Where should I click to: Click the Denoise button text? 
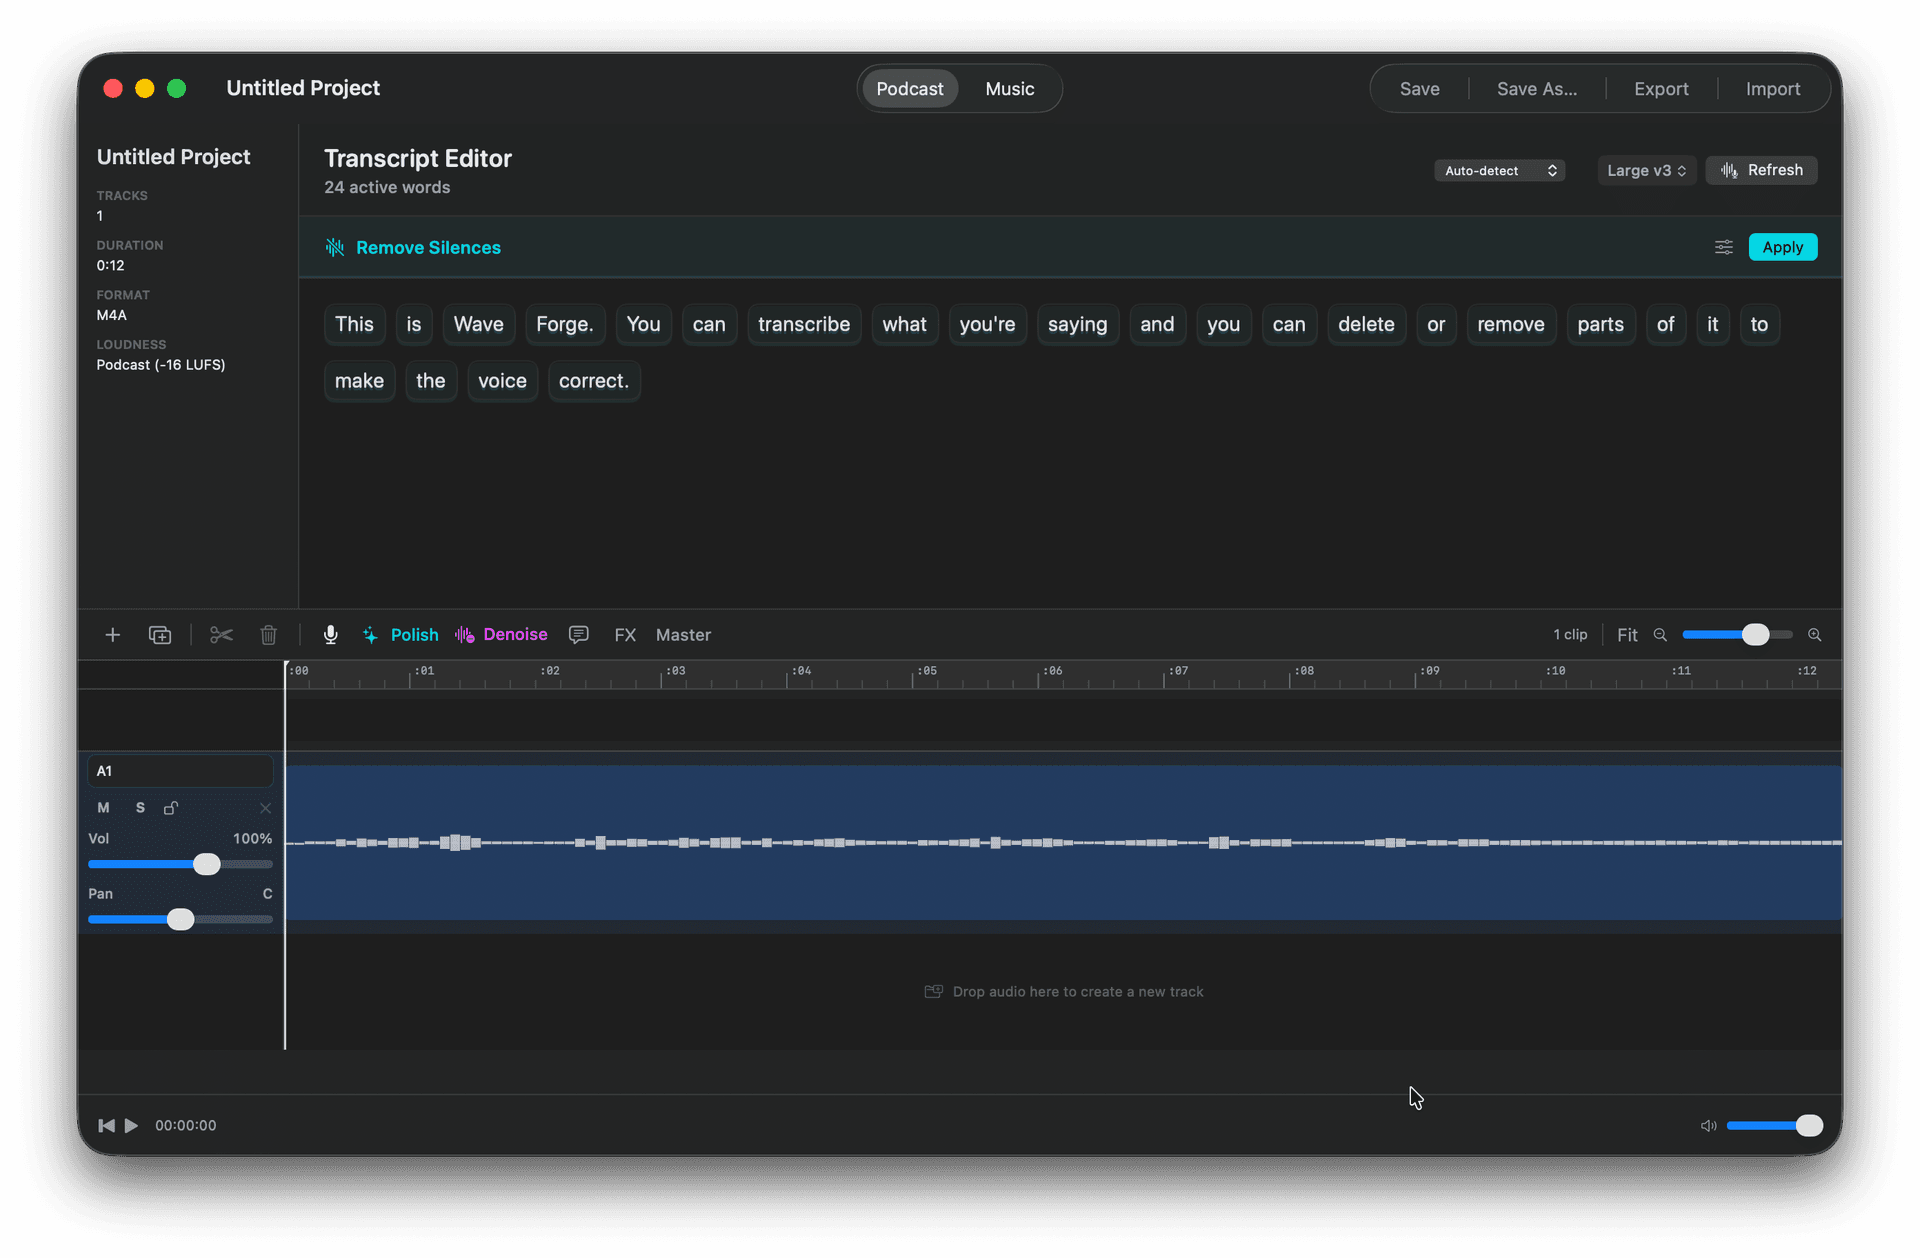pos(515,635)
